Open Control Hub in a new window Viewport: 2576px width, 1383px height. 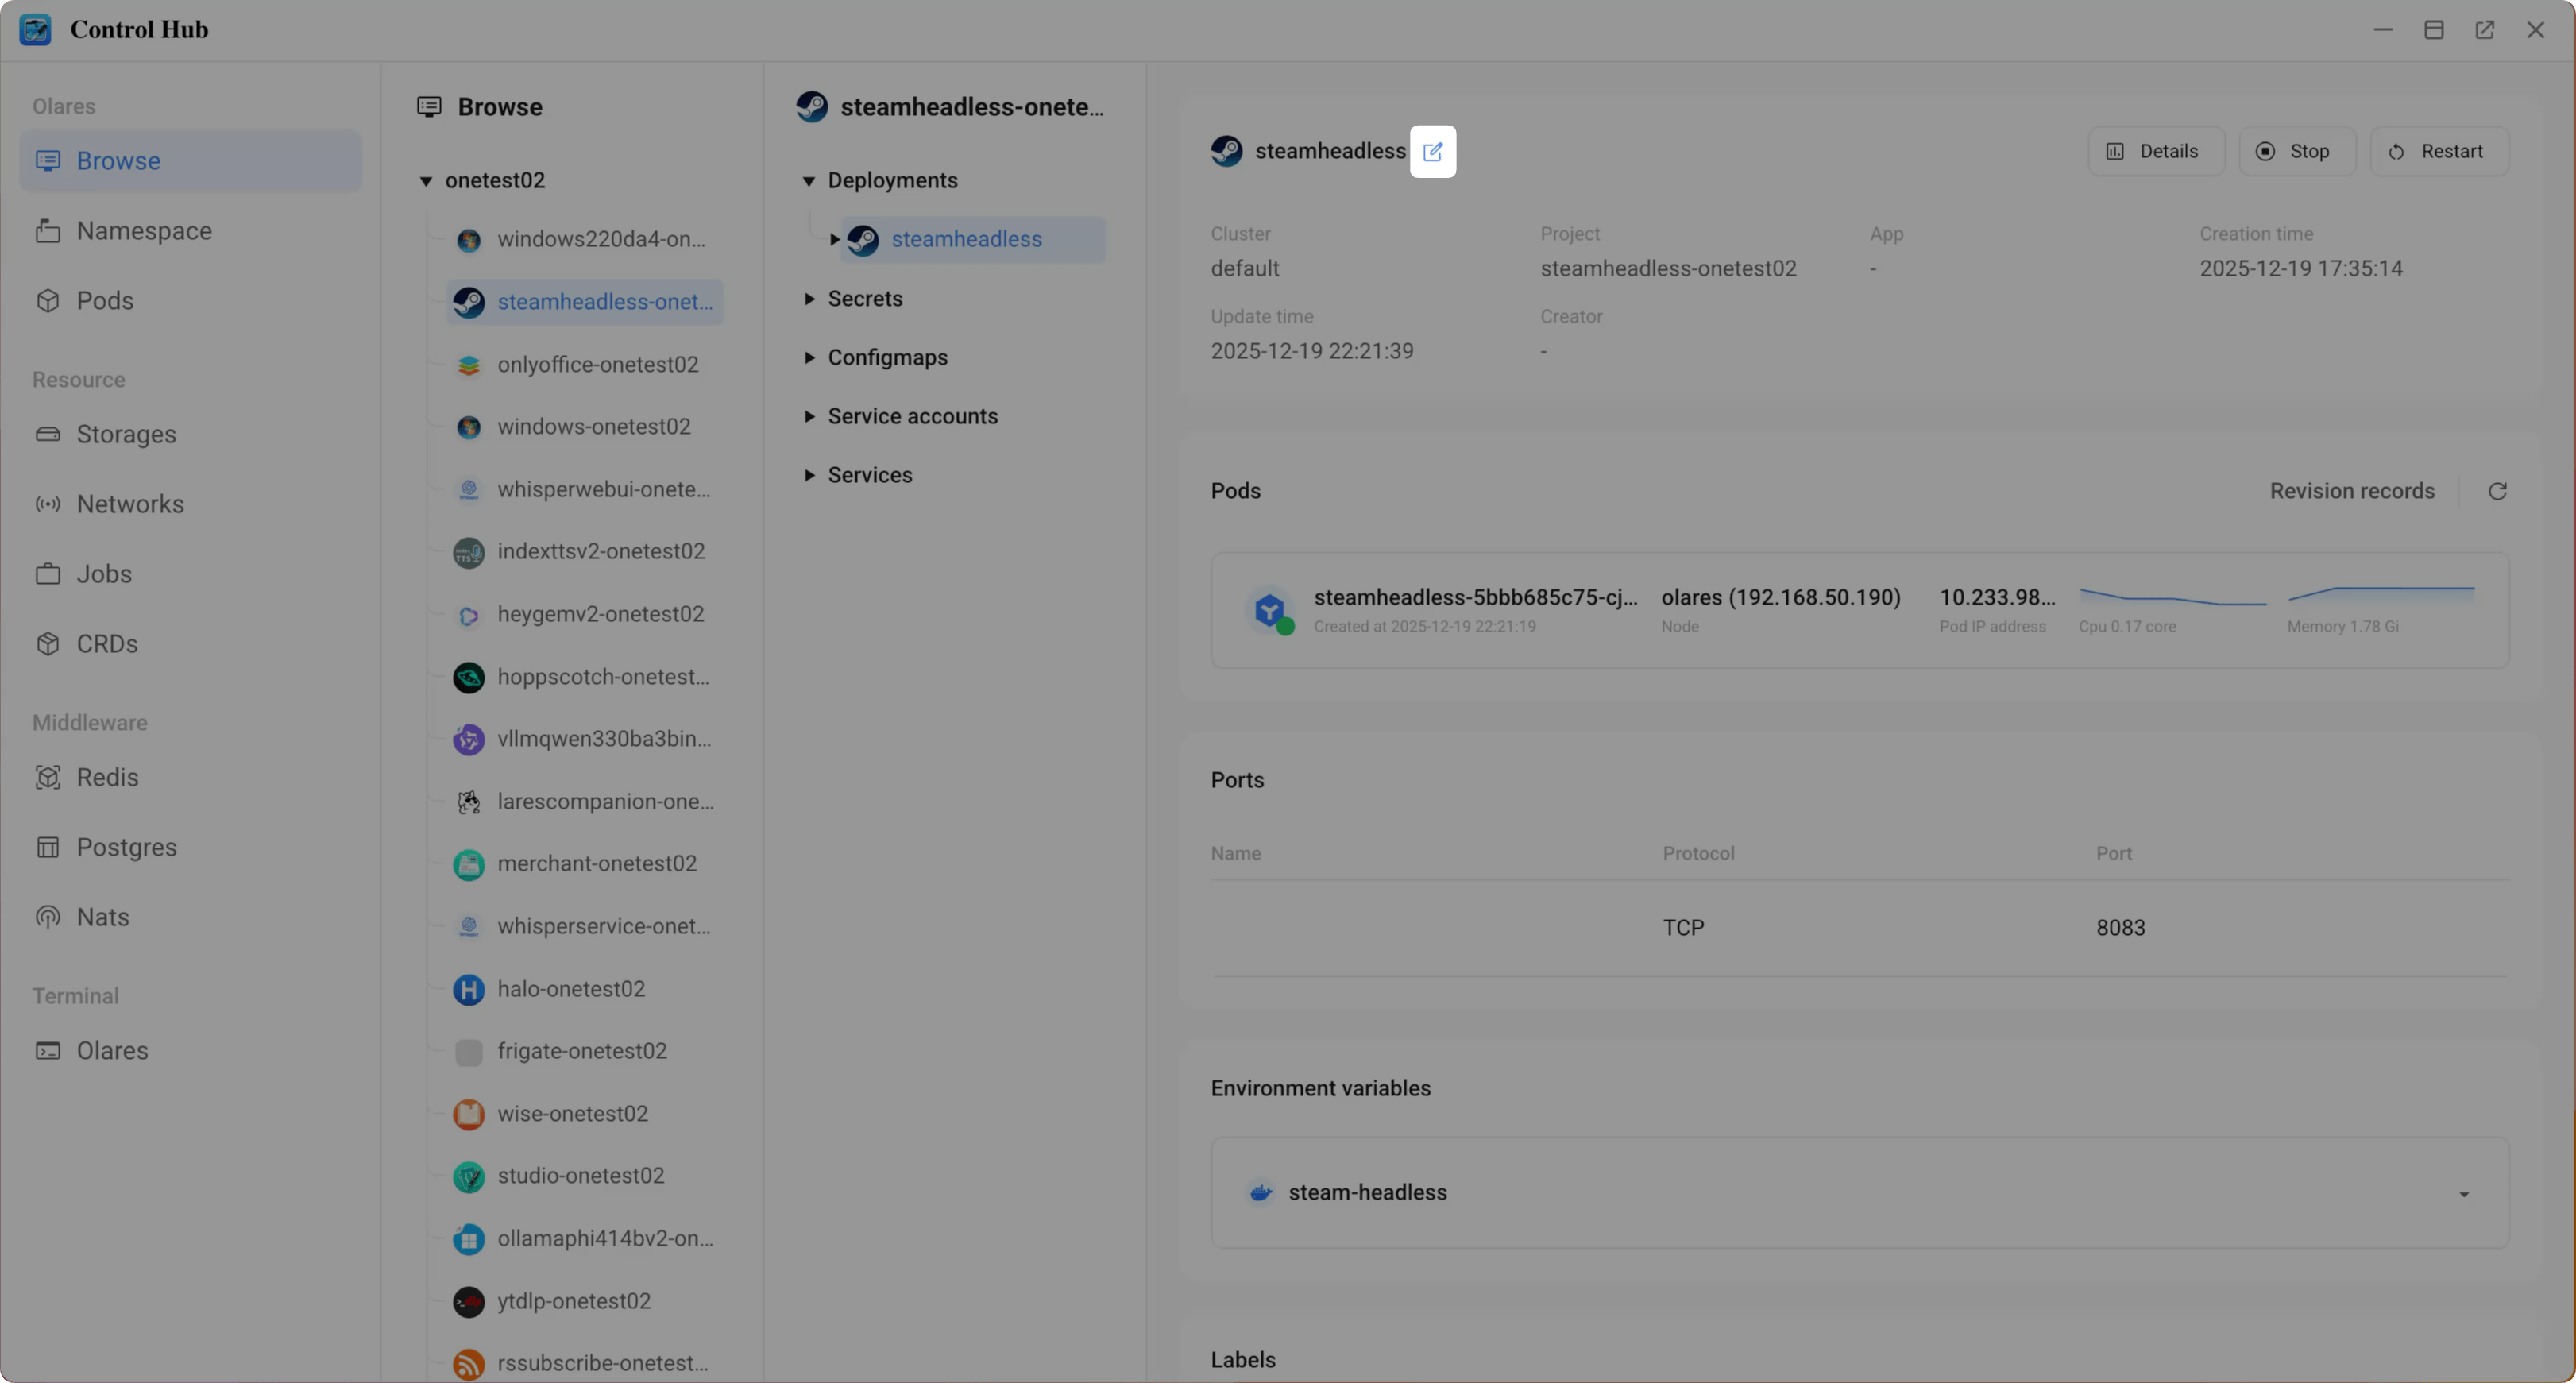point(2485,29)
